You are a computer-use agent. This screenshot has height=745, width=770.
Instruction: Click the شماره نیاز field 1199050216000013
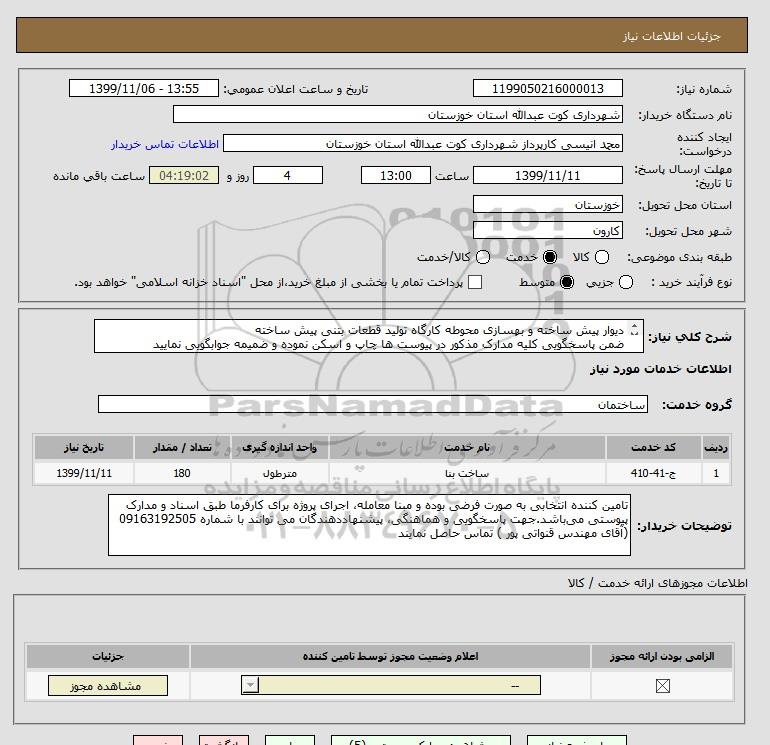(x=548, y=89)
